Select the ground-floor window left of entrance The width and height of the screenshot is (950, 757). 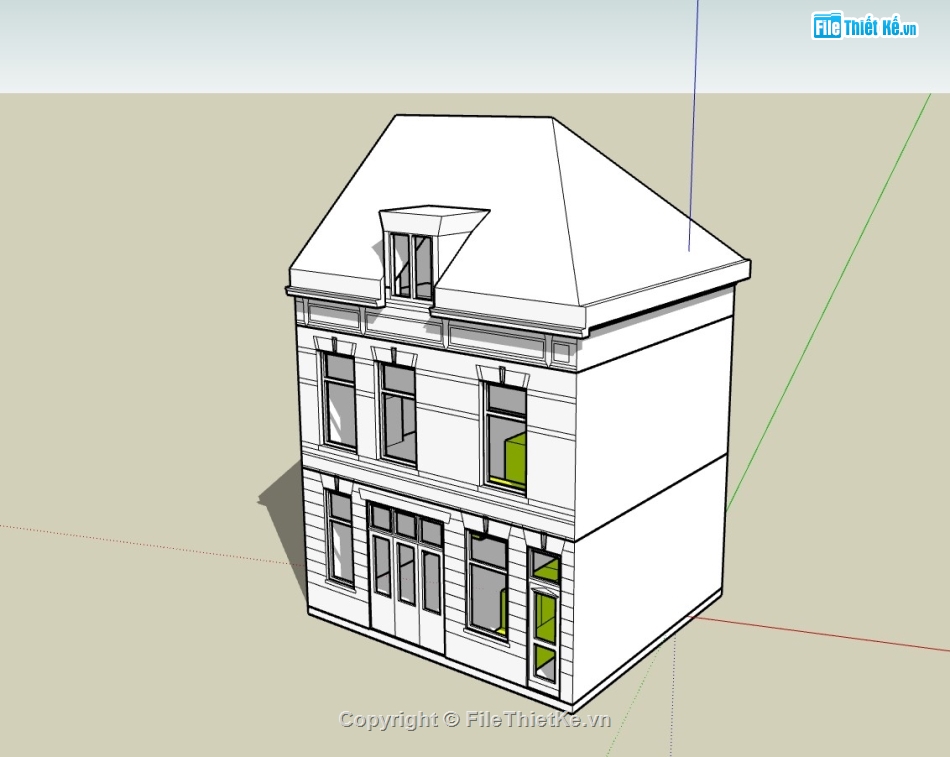[339, 539]
